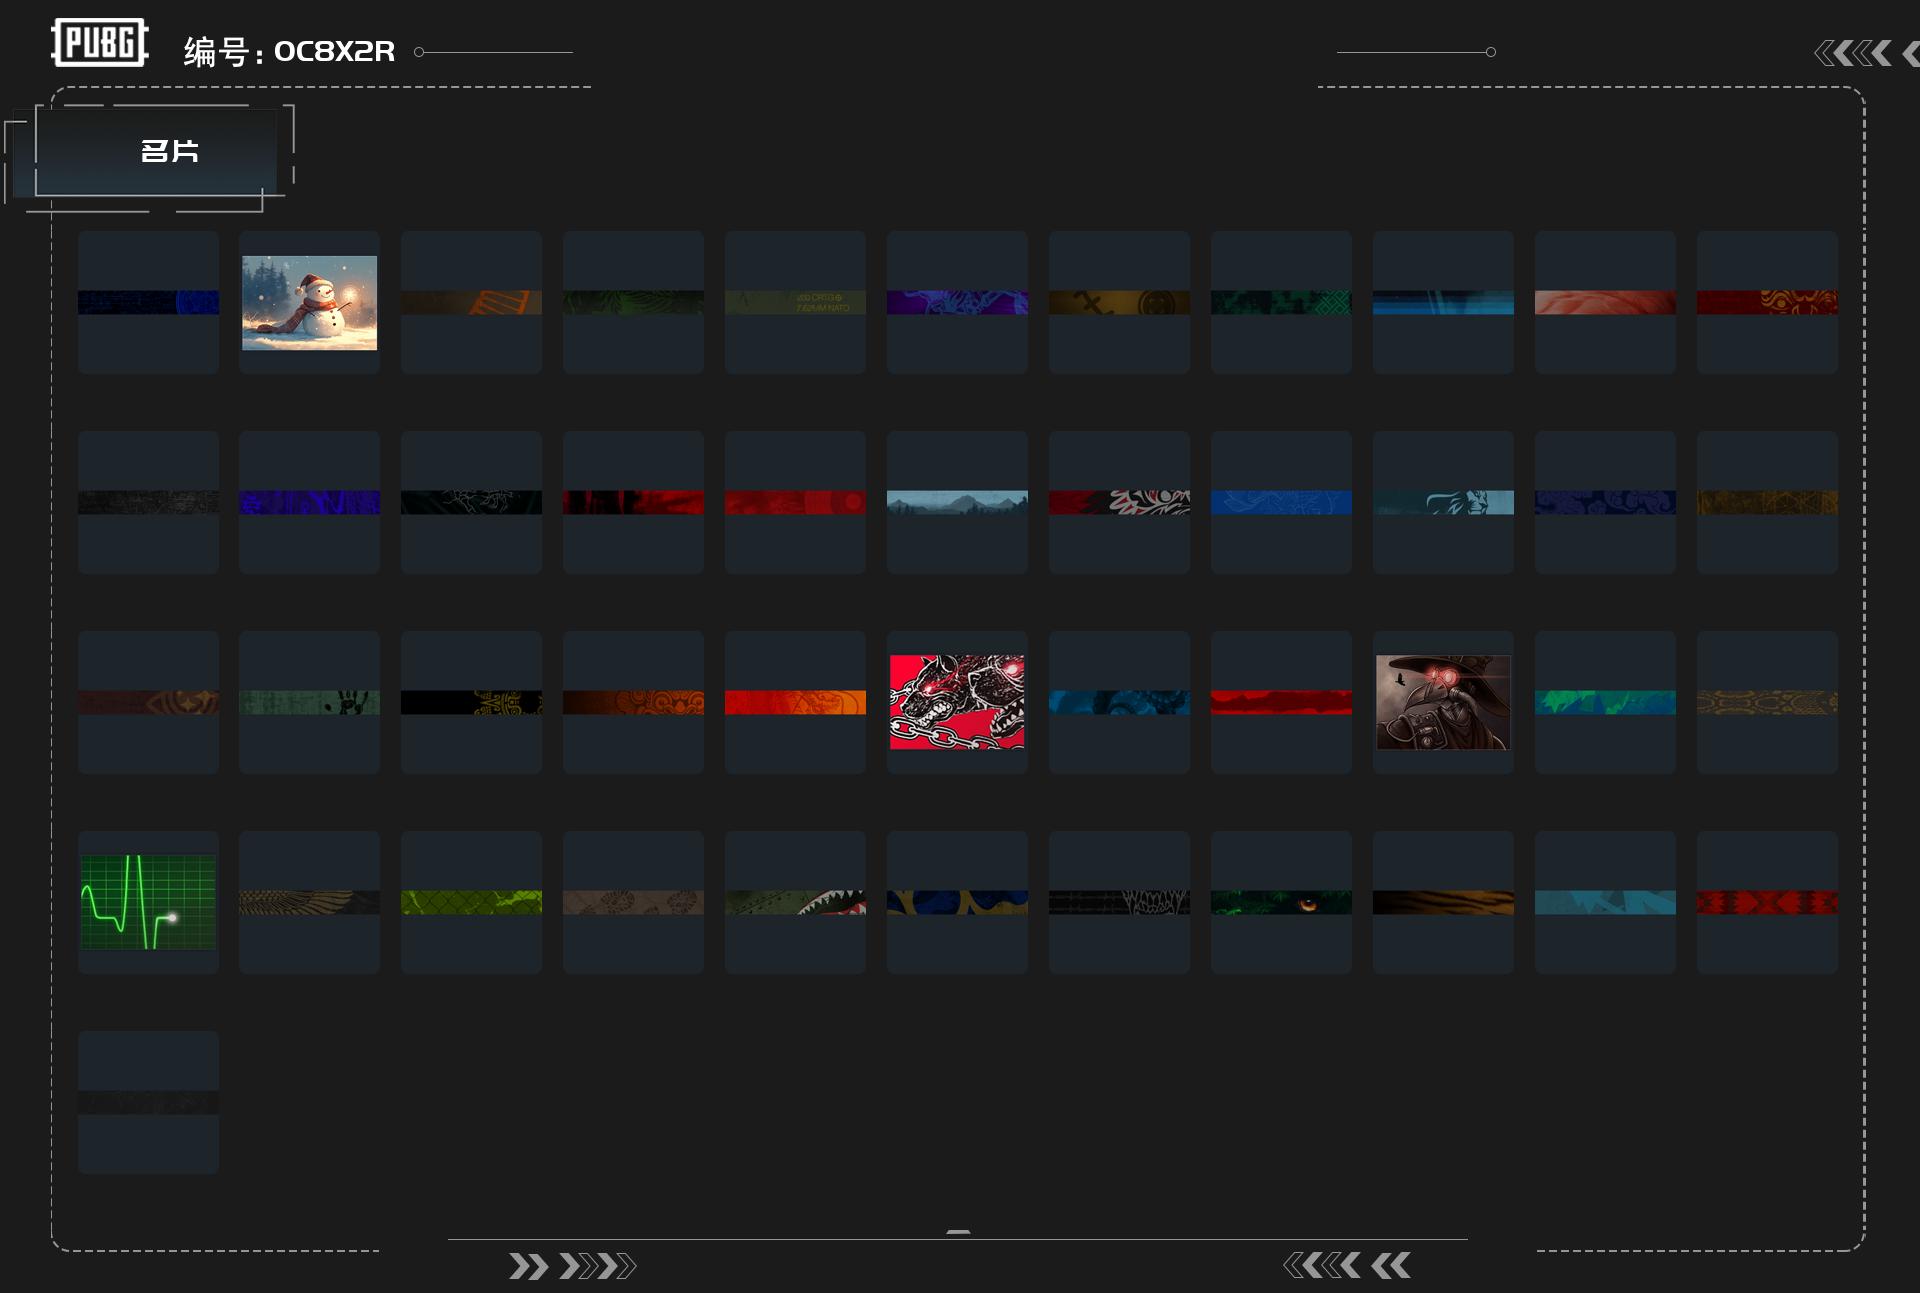Select the red nameplate with gold swirls

pos(1767,302)
